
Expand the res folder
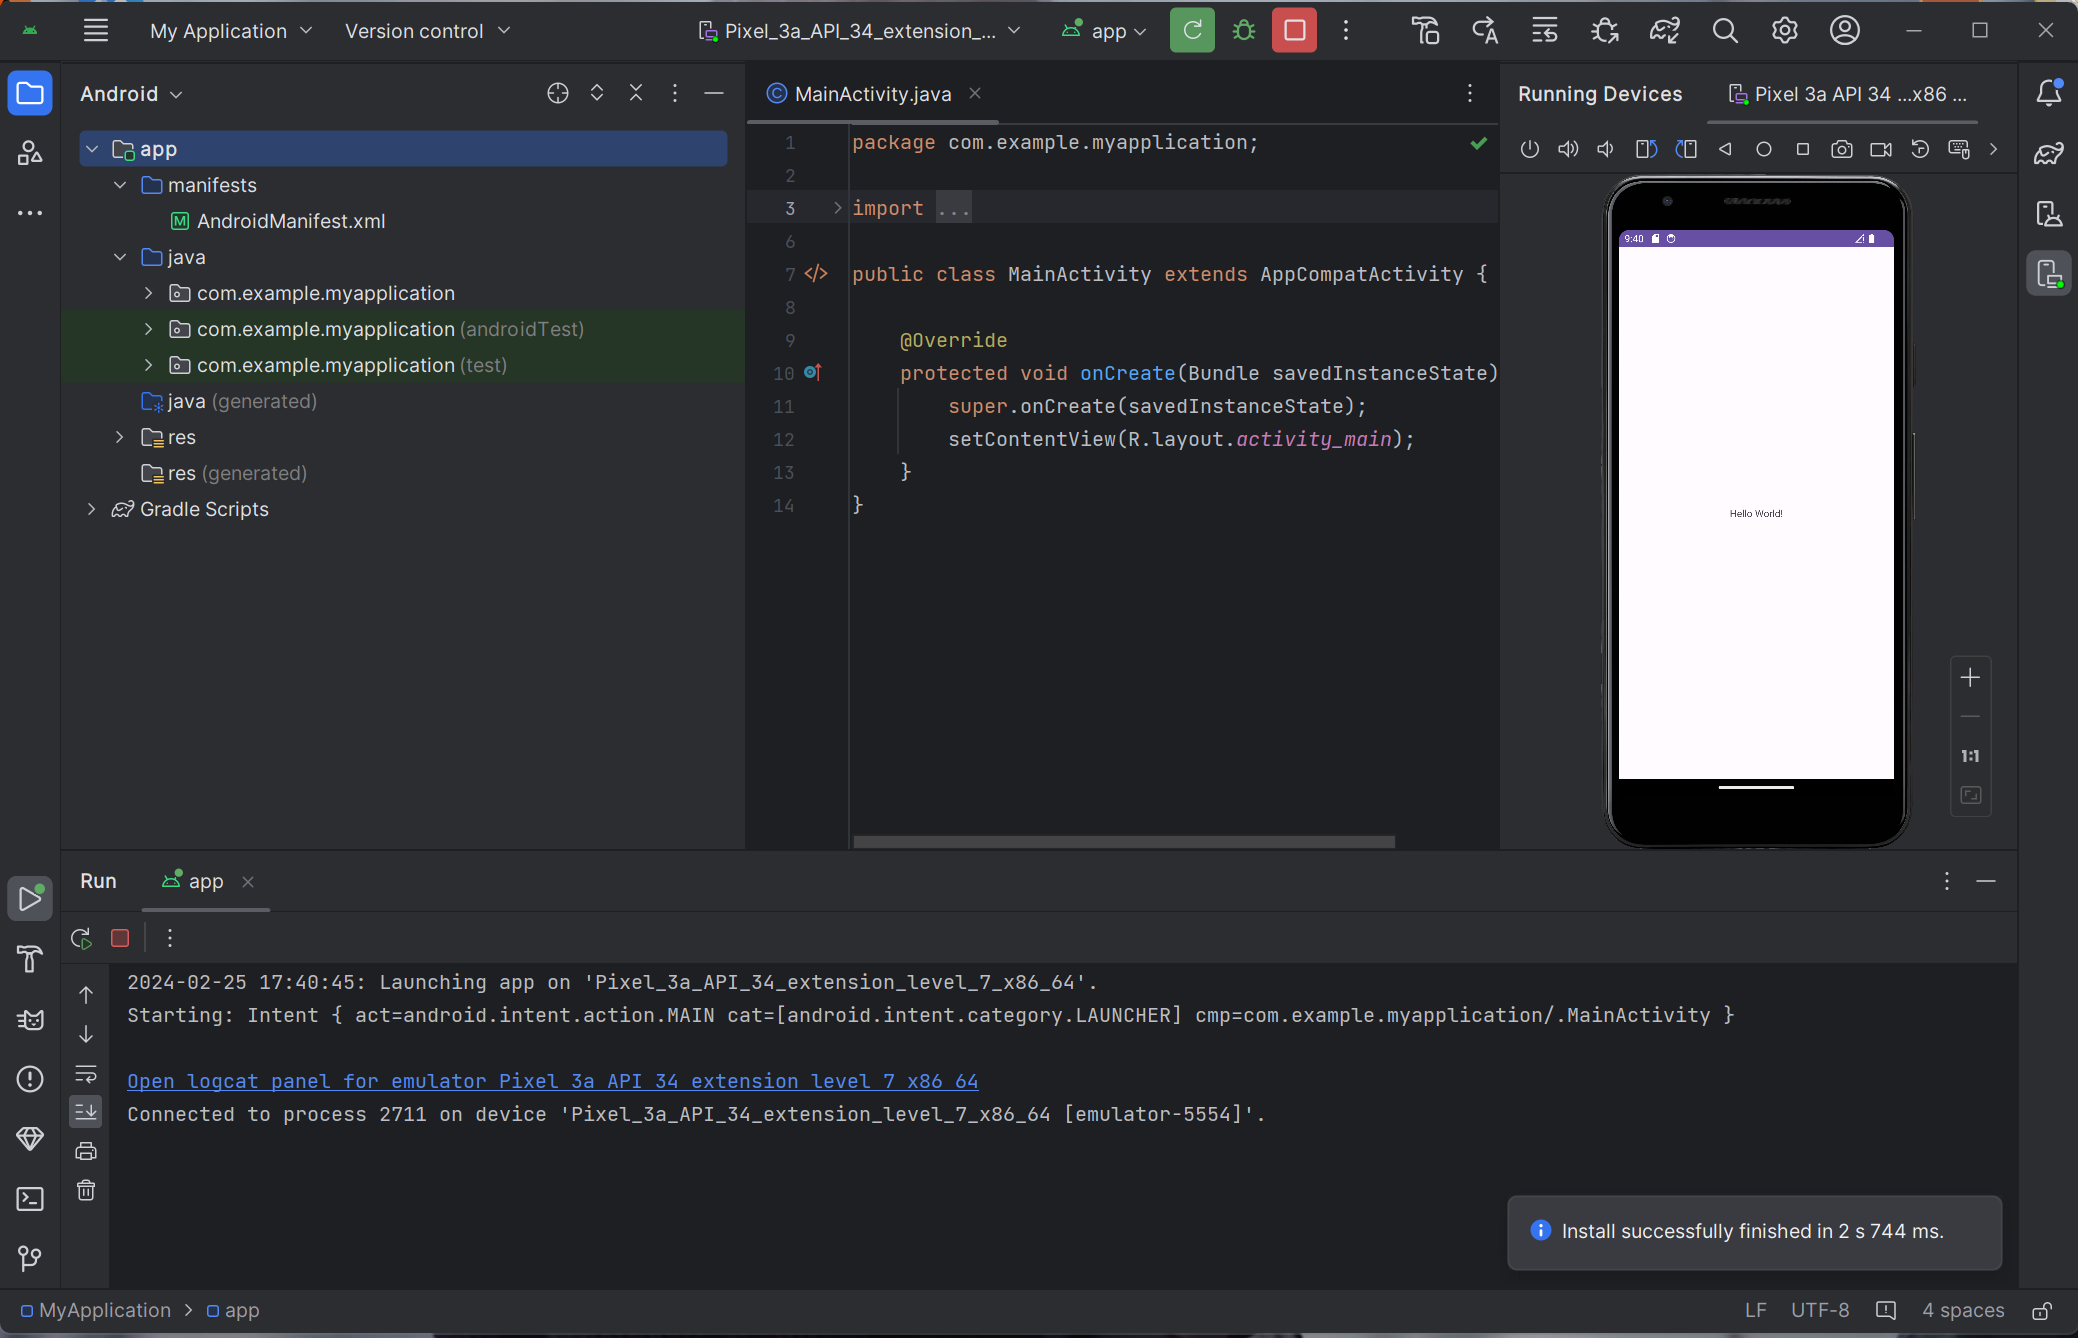pyautogui.click(x=120, y=437)
